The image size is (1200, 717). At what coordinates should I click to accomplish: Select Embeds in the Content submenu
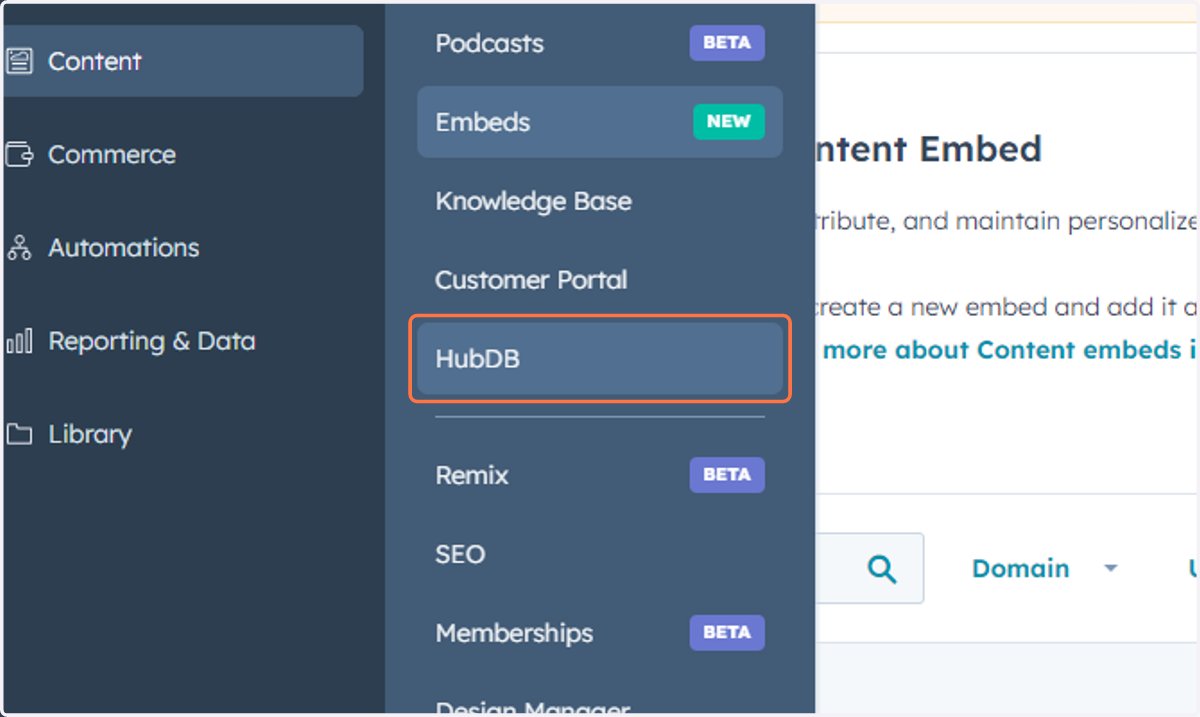(600, 122)
